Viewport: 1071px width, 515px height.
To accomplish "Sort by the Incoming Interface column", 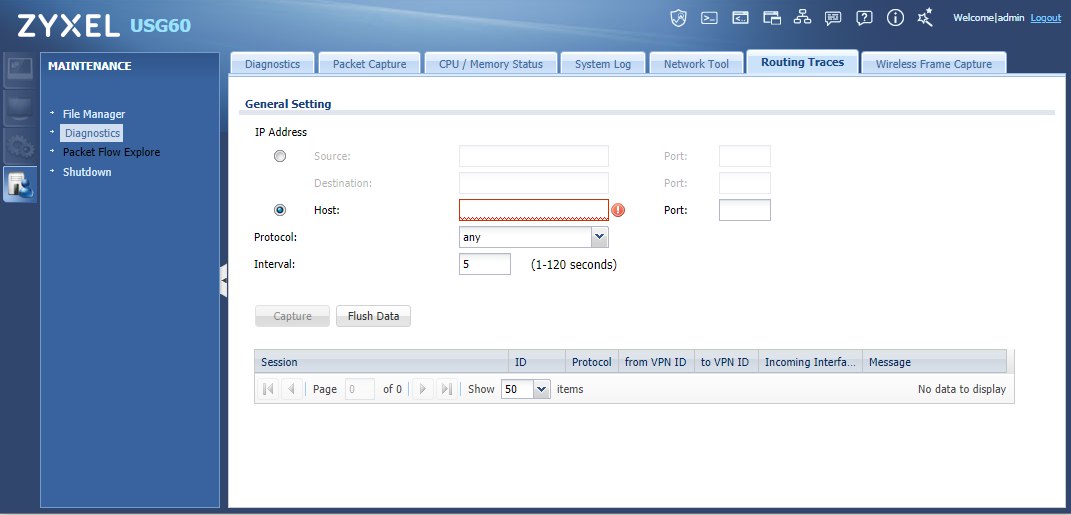I will click(x=810, y=362).
